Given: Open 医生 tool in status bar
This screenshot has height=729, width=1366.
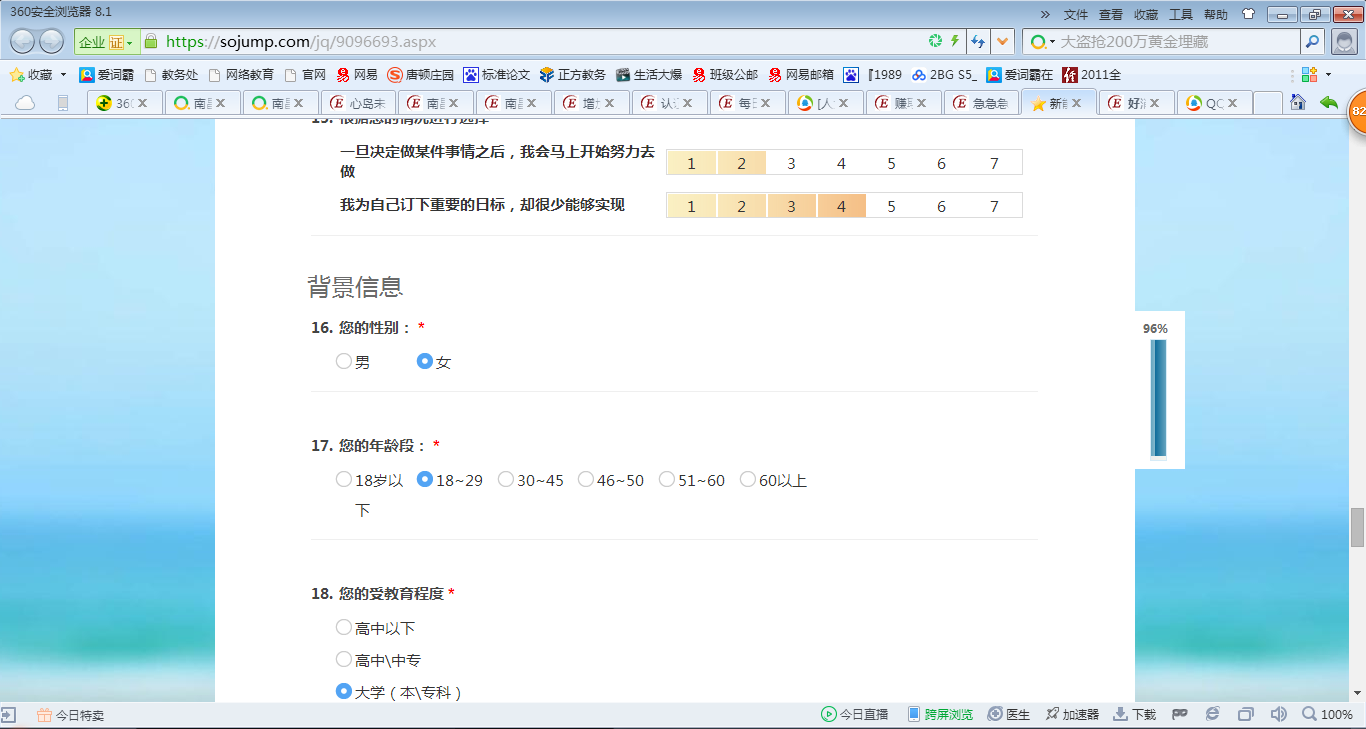Looking at the screenshot, I should click(x=1009, y=715).
